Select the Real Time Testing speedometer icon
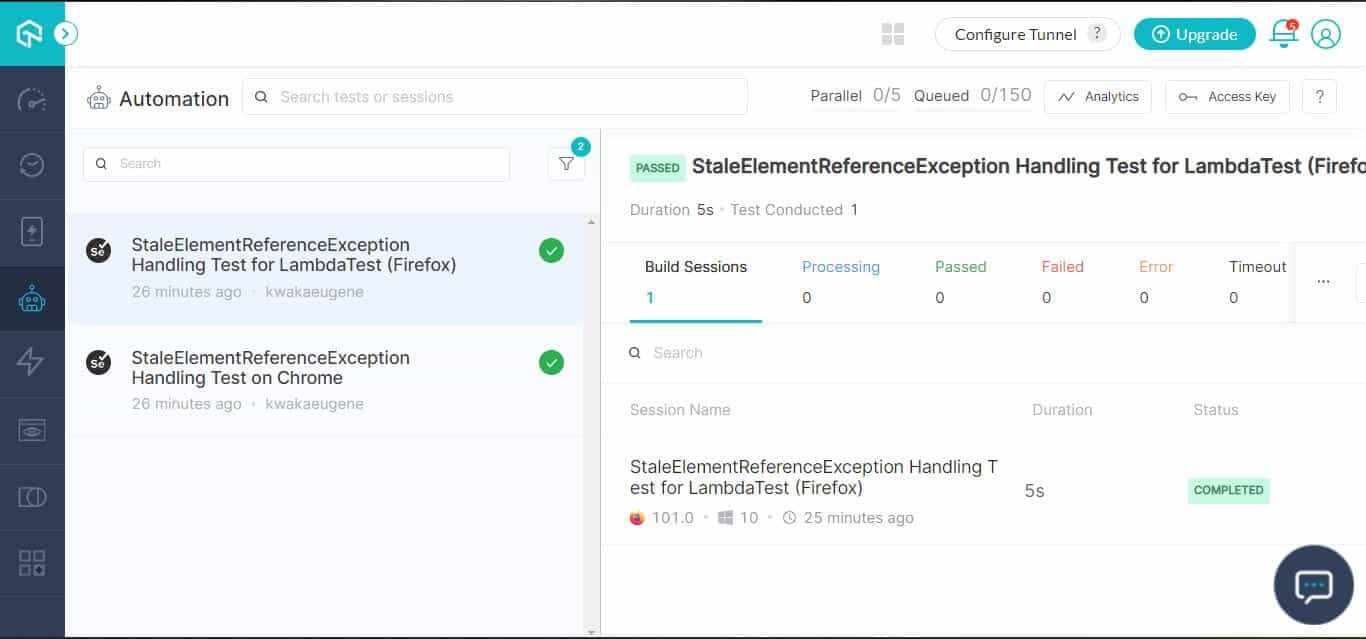This screenshot has height=639, width=1366. click(x=31, y=99)
